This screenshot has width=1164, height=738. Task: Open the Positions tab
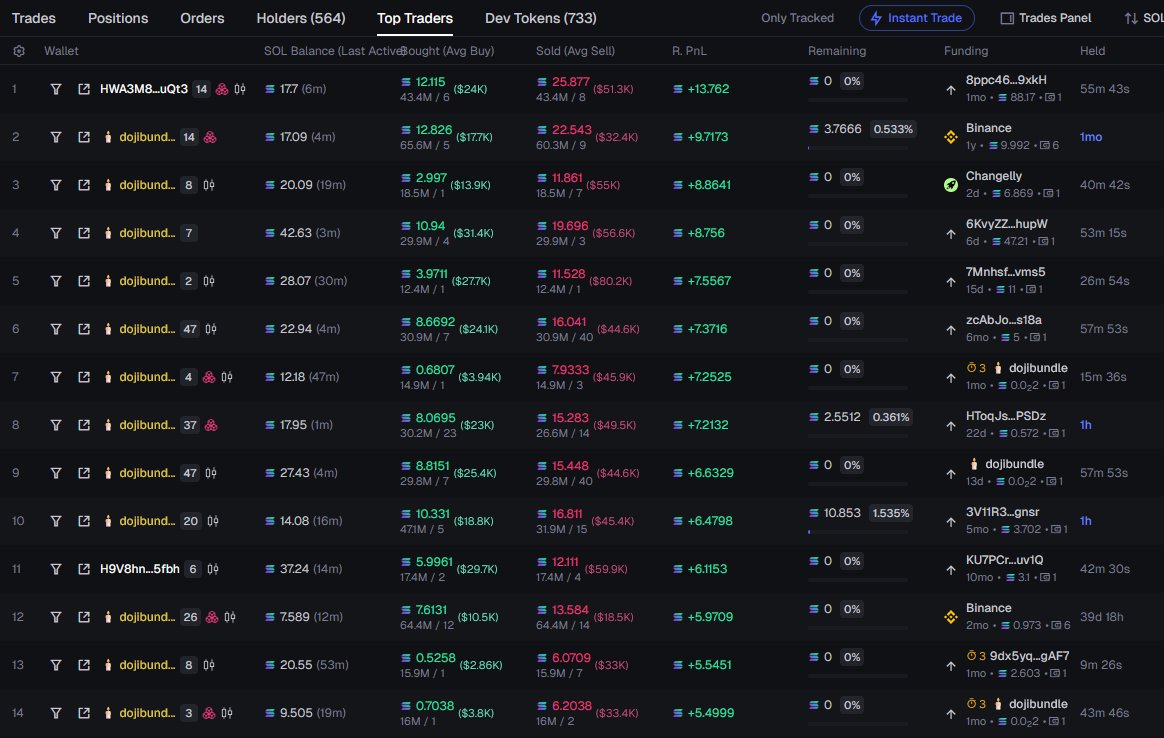(118, 18)
